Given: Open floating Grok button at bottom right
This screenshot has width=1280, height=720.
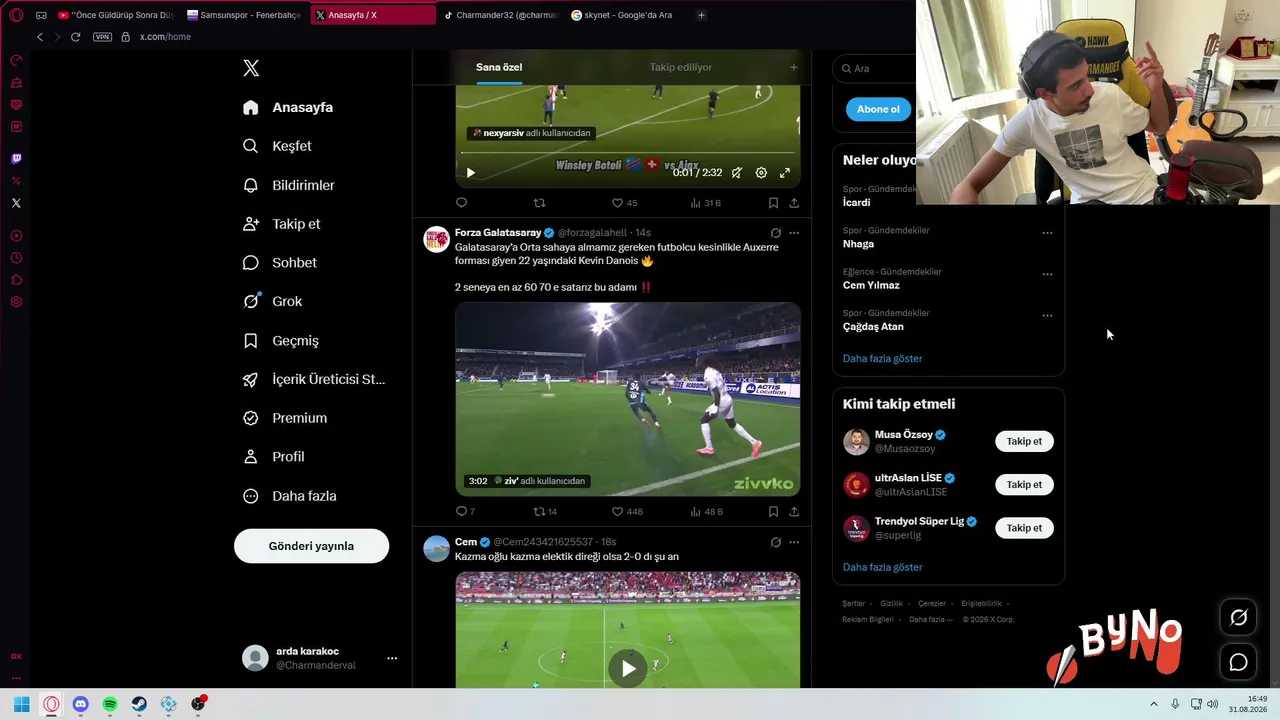Looking at the screenshot, I should (x=1238, y=618).
